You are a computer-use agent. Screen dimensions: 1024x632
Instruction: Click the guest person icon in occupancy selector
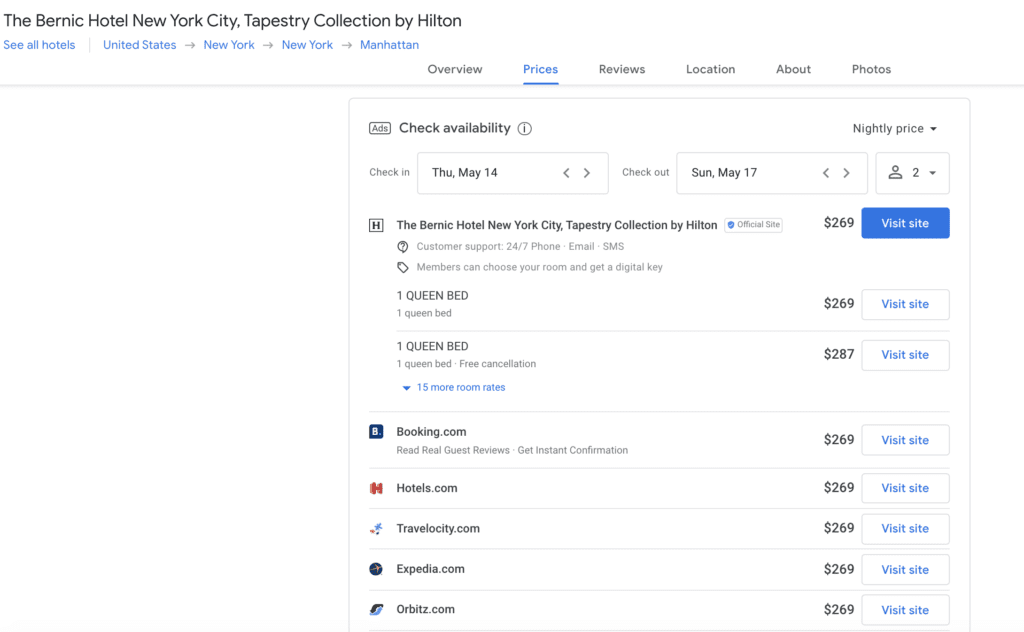click(895, 172)
